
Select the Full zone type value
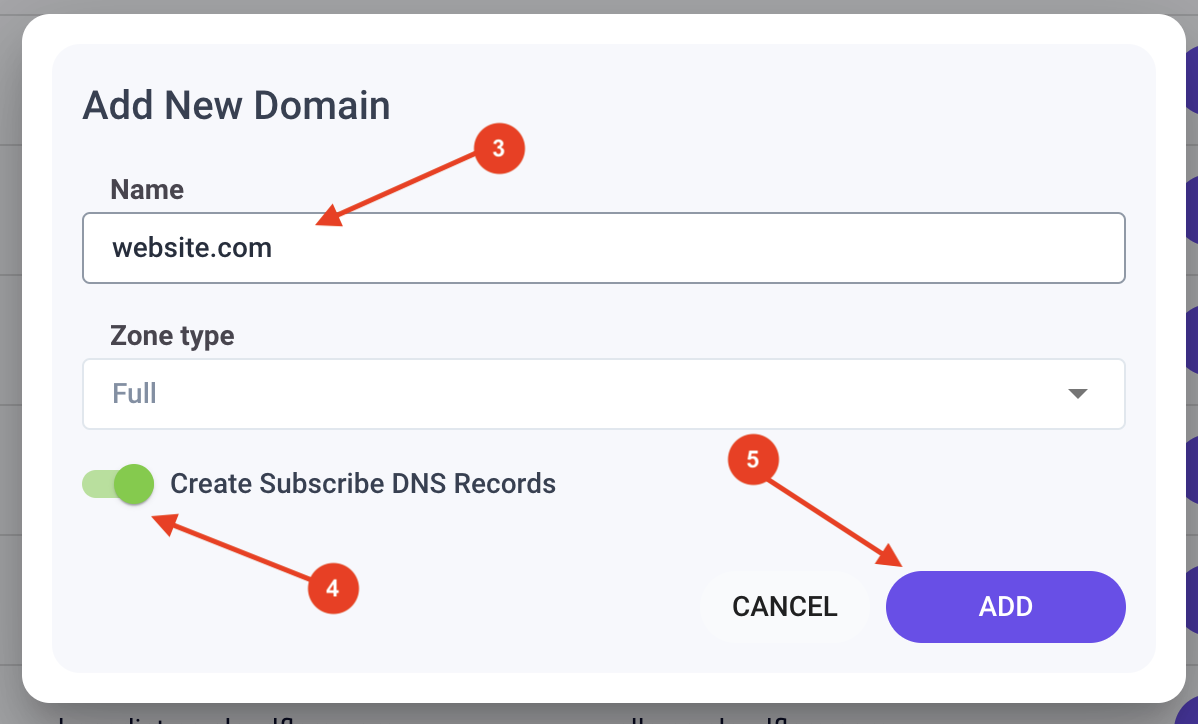click(136, 394)
